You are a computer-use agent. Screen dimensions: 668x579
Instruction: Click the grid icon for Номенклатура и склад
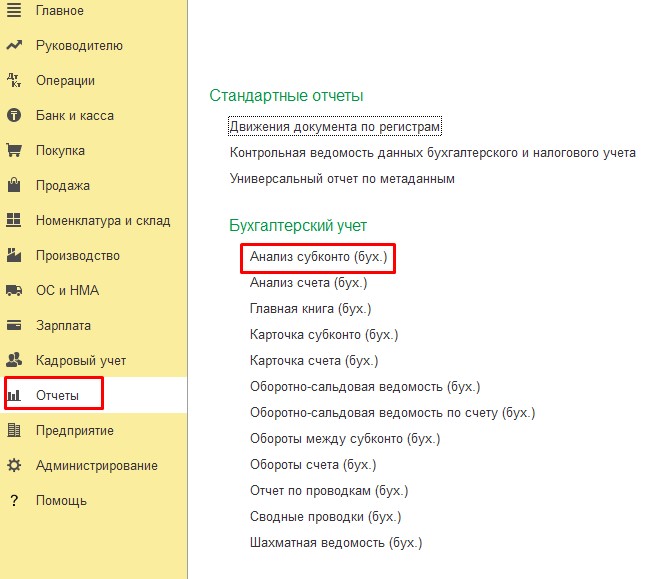tap(14, 220)
